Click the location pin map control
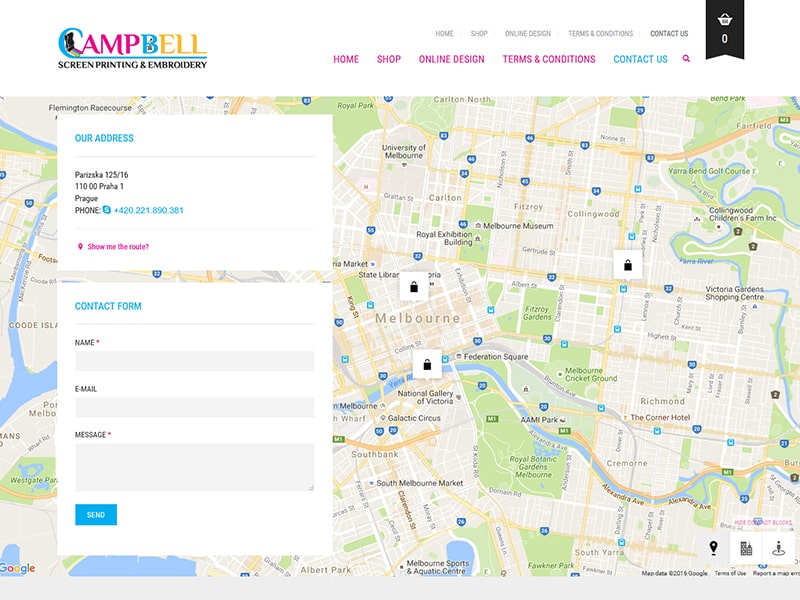Screen dimensions: 800x600 click(714, 548)
